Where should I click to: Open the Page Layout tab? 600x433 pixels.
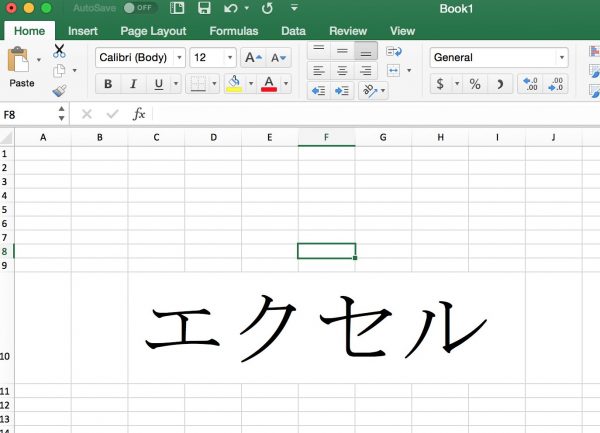(153, 31)
